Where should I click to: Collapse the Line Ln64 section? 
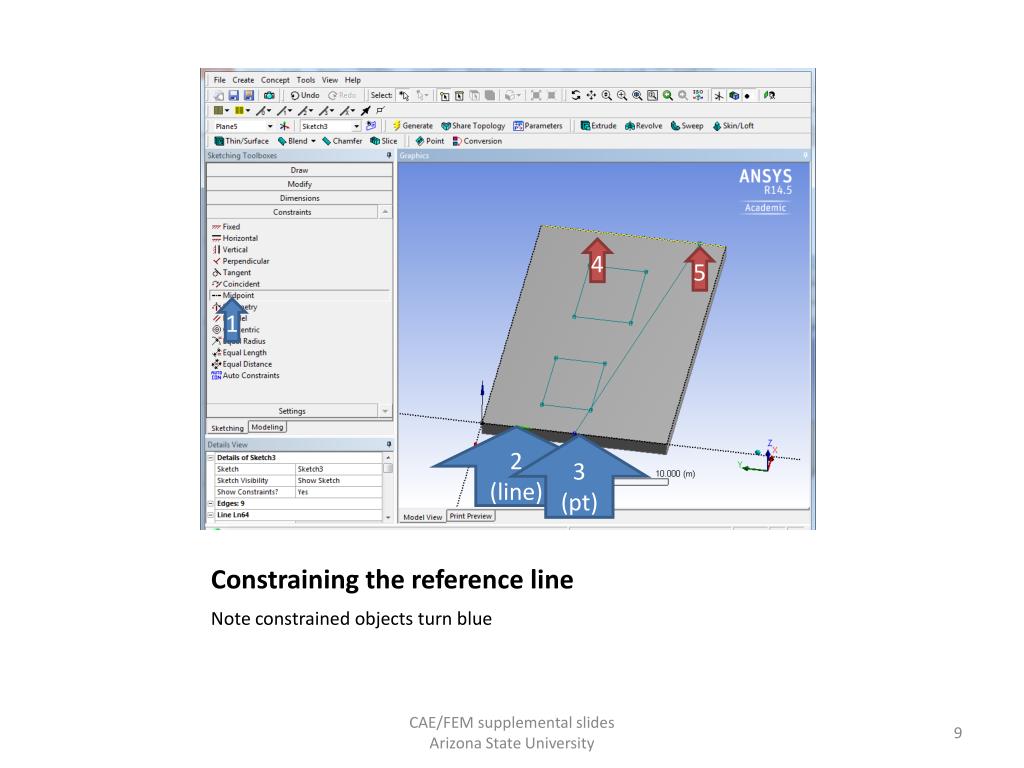click(x=211, y=515)
